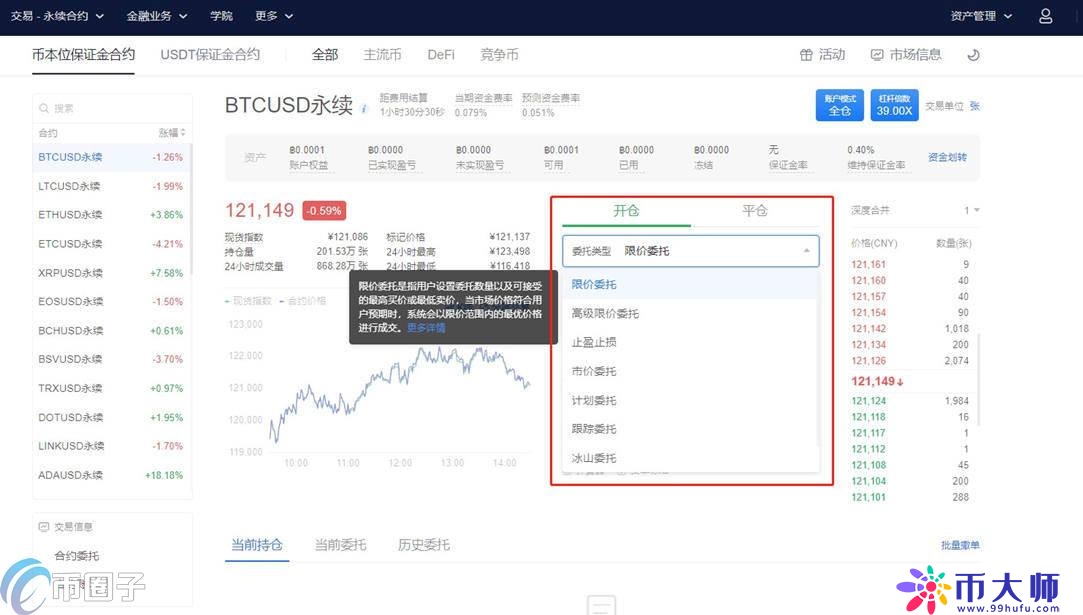
Task: Choose 冰山委托 option
Action: tap(691, 458)
